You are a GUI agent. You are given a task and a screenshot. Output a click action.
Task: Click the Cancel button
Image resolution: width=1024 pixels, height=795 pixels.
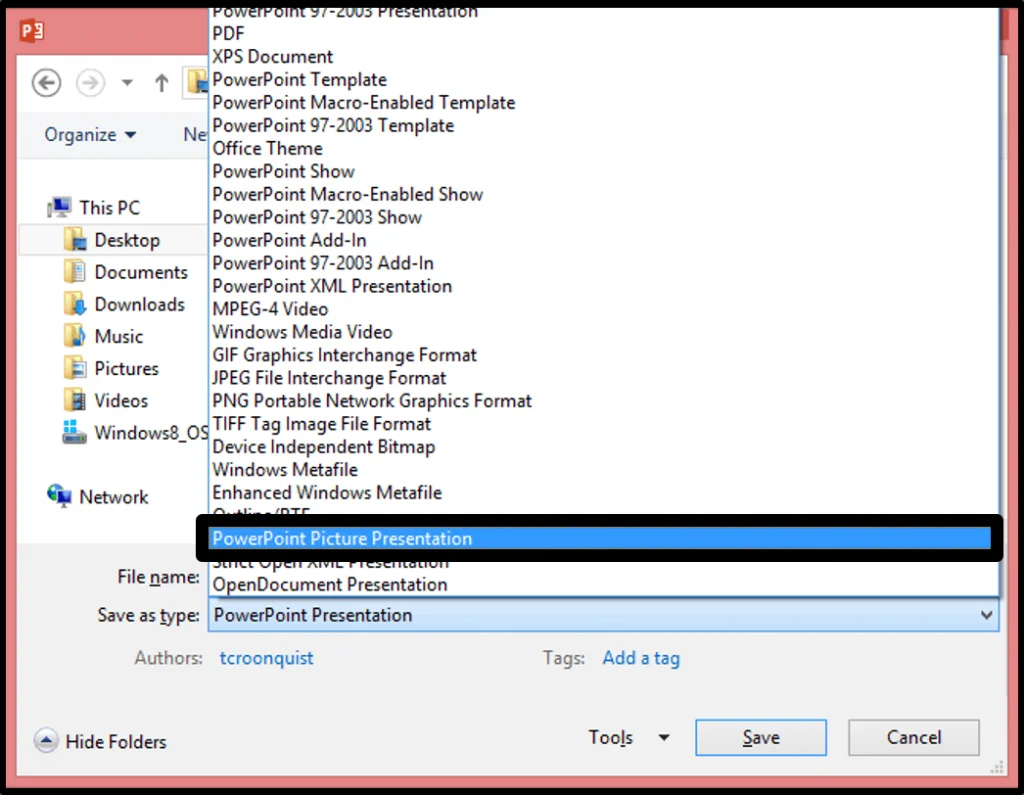click(x=914, y=738)
